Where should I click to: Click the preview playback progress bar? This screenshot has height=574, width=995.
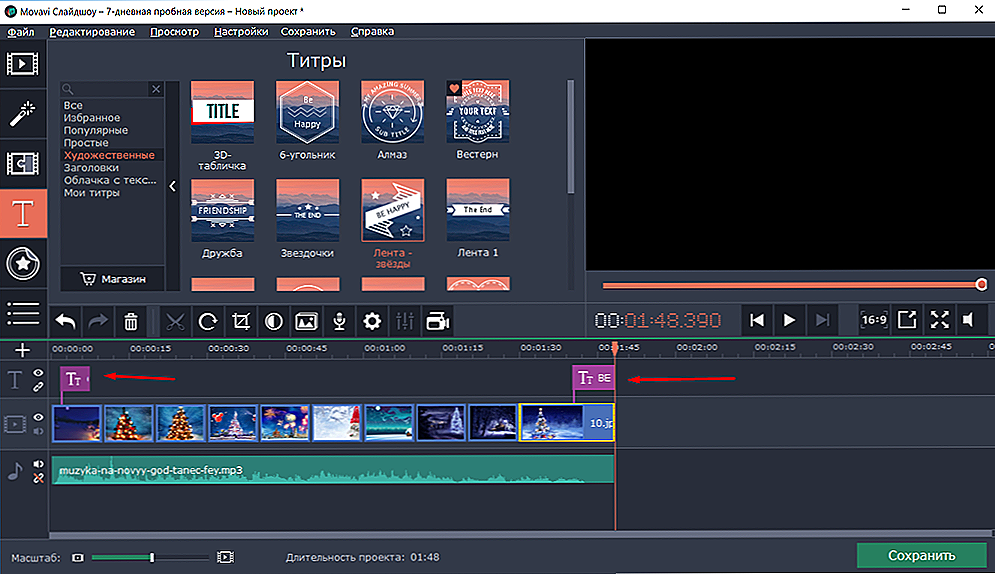point(792,285)
